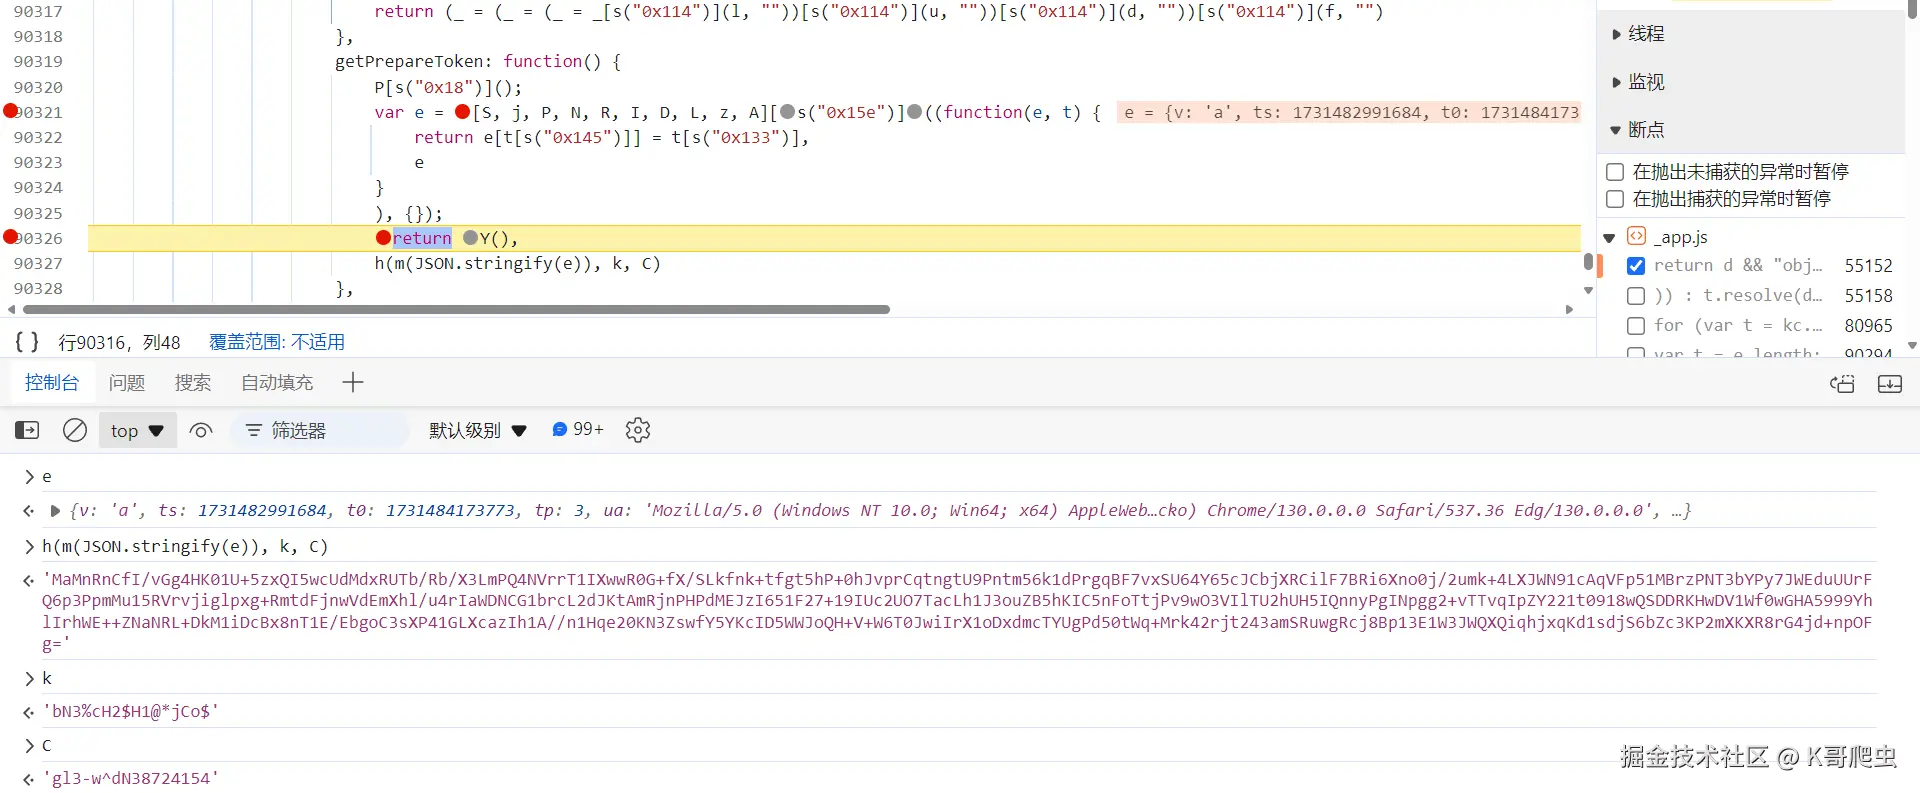Click the console entry 'e'

[47, 477]
